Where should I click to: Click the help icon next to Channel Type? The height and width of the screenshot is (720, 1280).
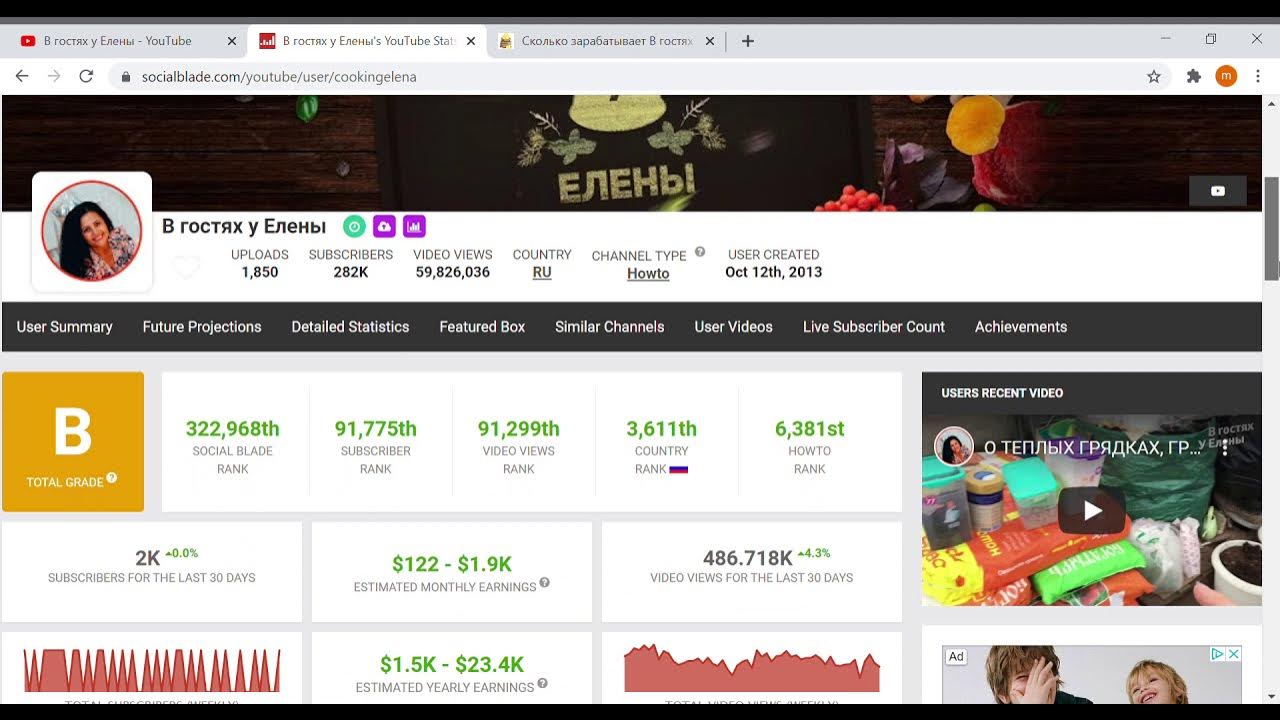pyautogui.click(x=700, y=252)
